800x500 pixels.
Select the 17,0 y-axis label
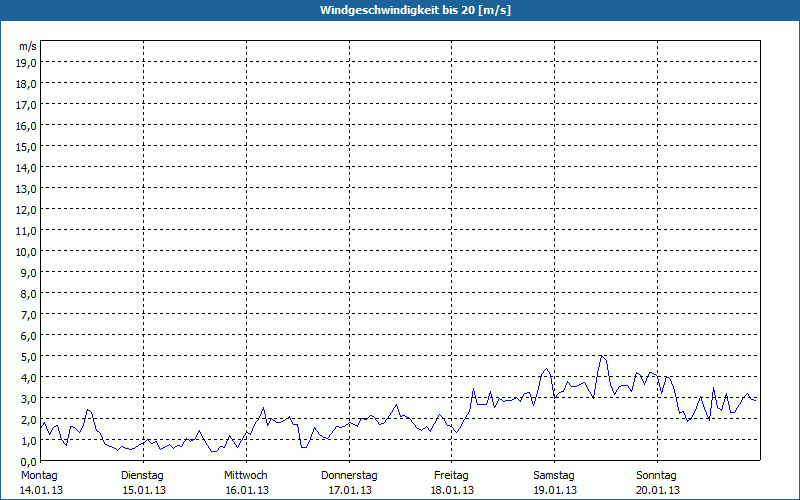26,105
